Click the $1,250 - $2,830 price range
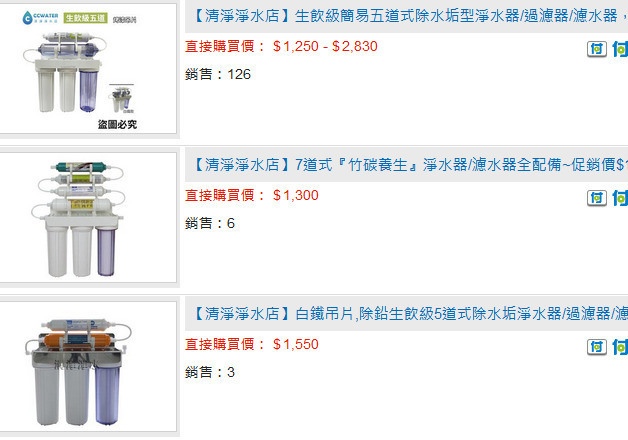Viewport: 628px width, 440px height. (x=325, y=46)
